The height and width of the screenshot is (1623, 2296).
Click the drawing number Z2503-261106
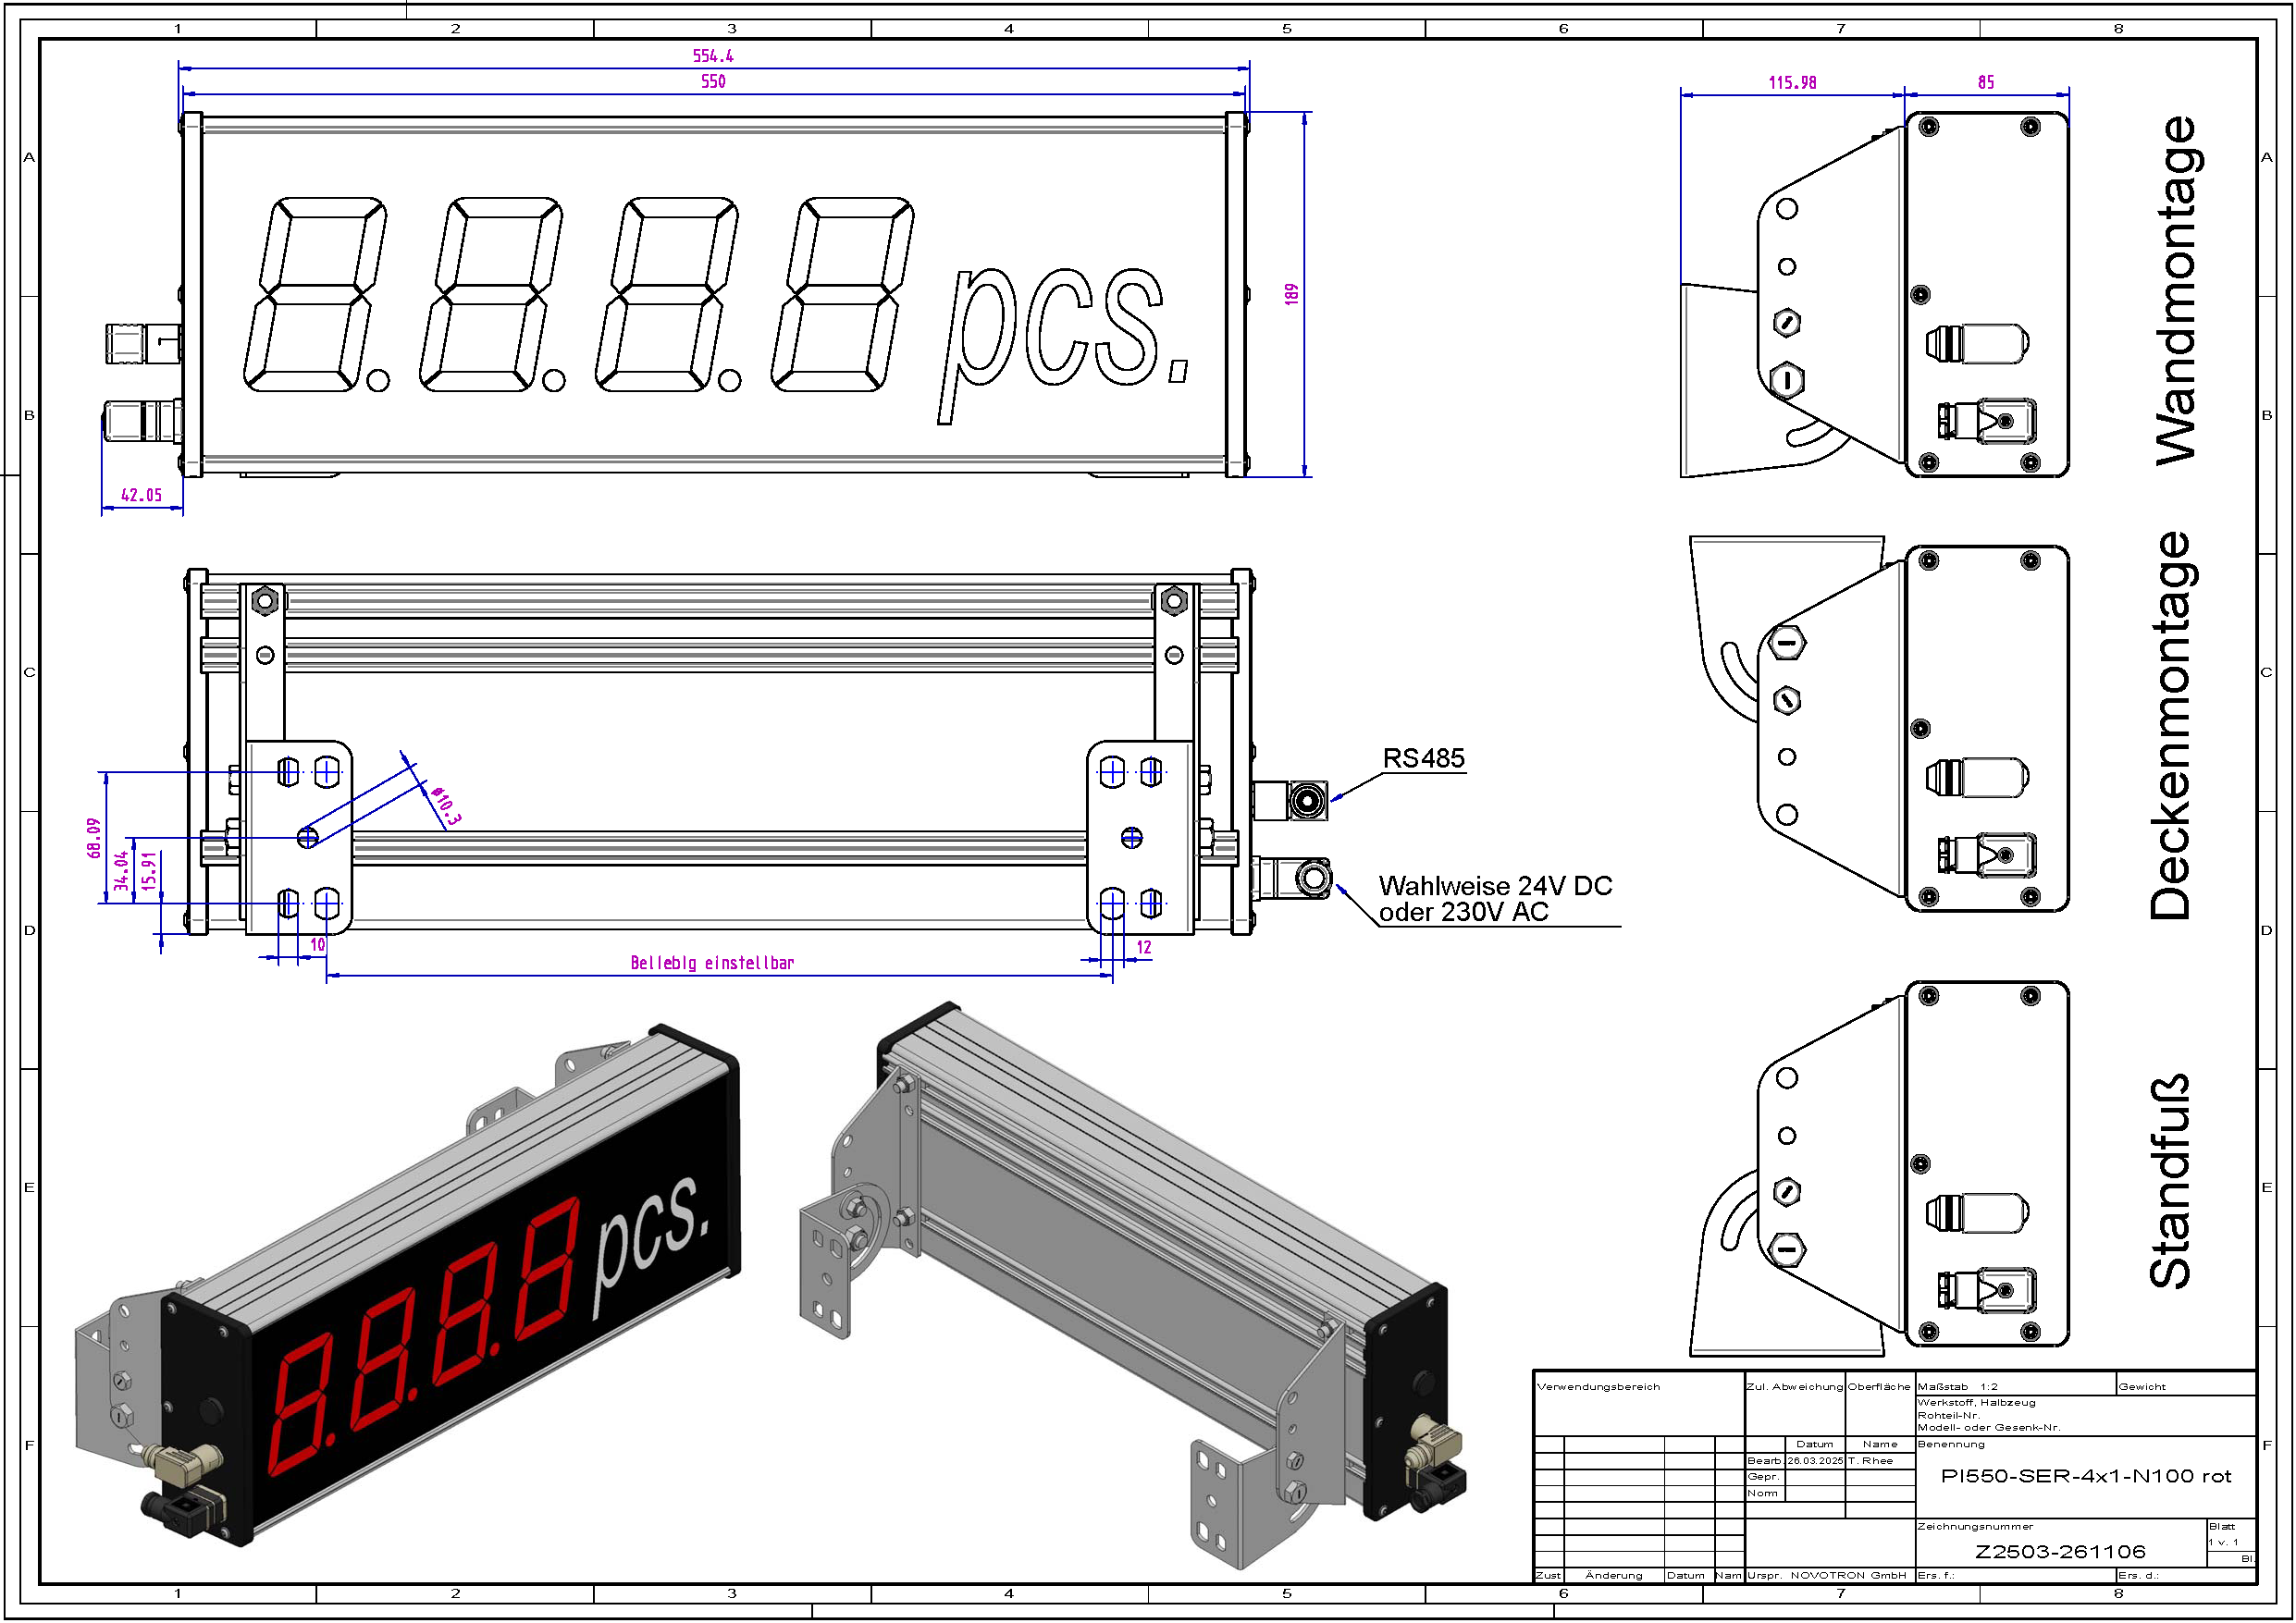(x=2060, y=1552)
